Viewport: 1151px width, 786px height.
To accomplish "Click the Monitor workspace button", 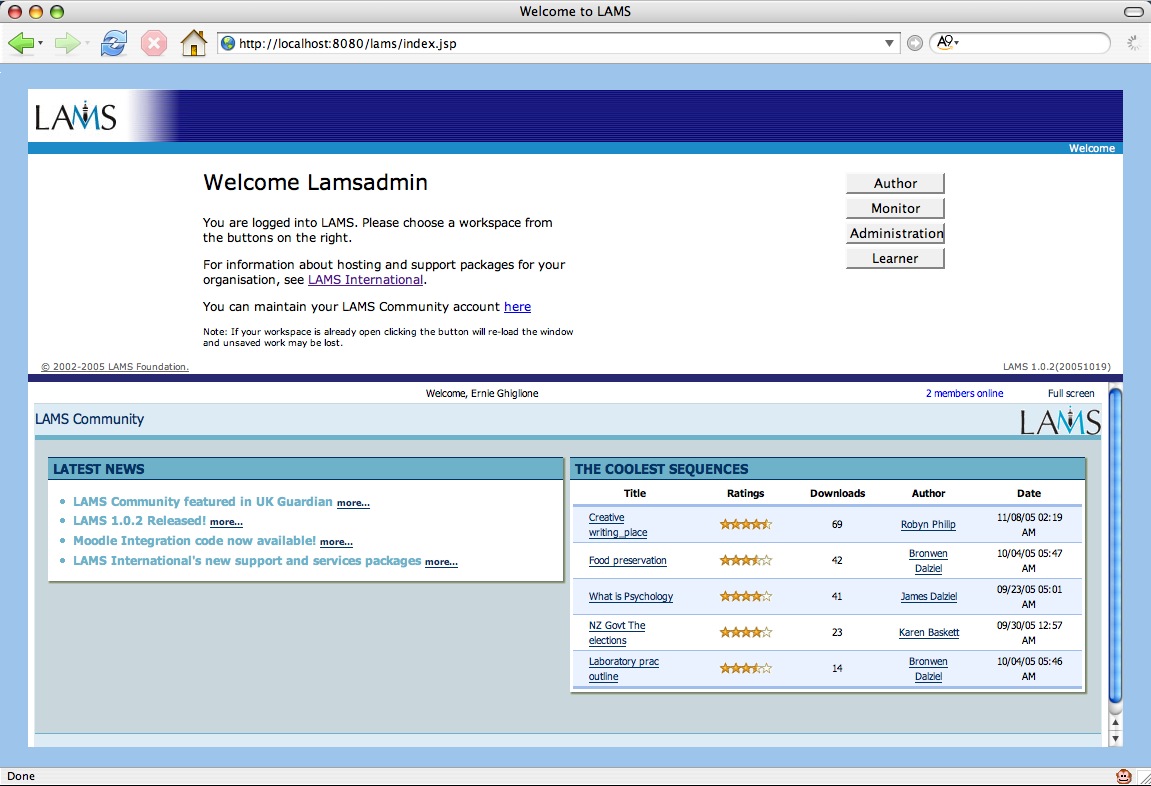I will pos(895,208).
